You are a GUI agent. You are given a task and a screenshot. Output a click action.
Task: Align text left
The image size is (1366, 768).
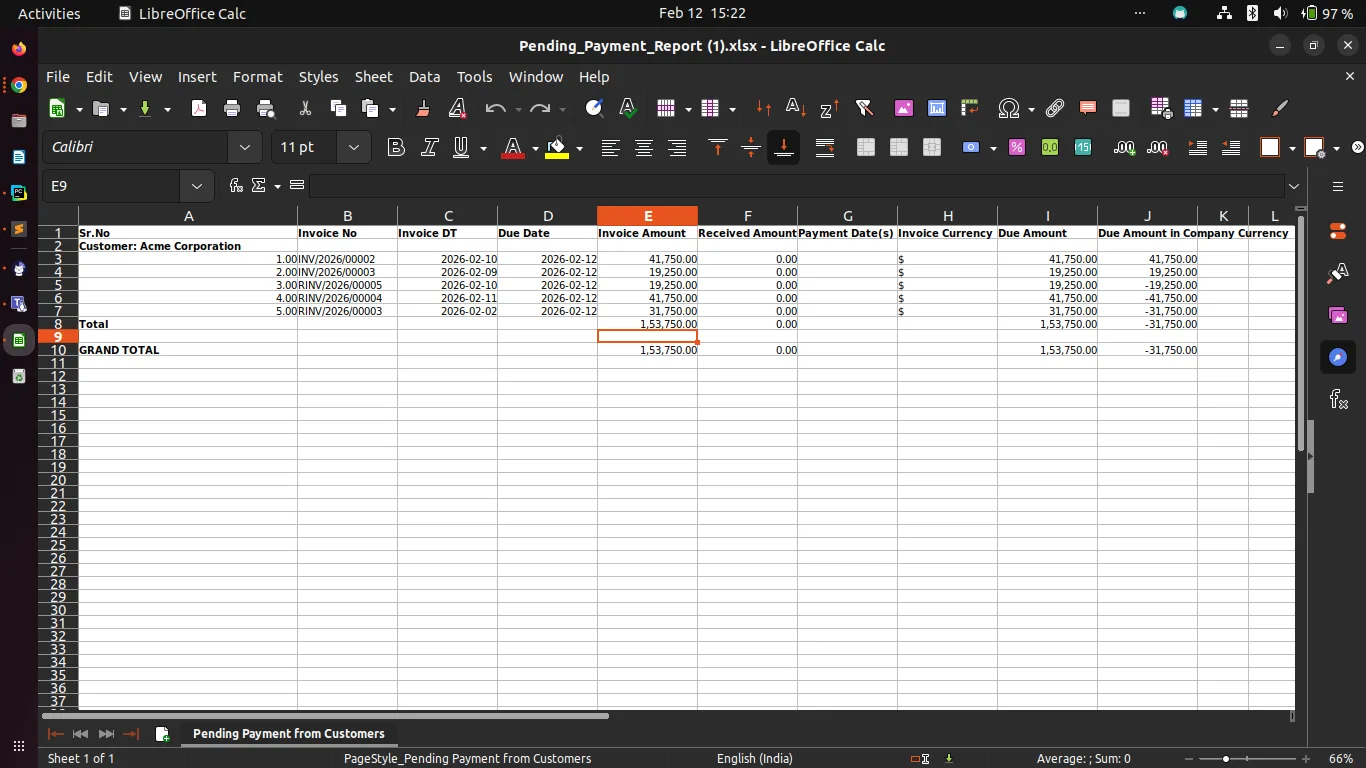[x=610, y=148]
